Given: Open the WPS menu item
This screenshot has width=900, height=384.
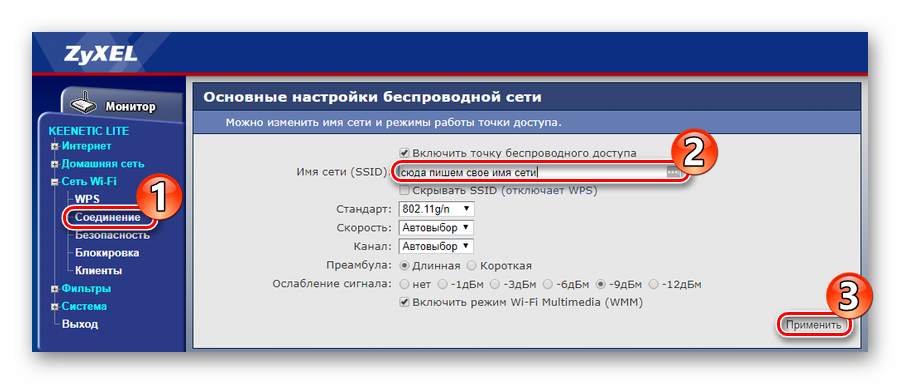Looking at the screenshot, I should (x=87, y=199).
